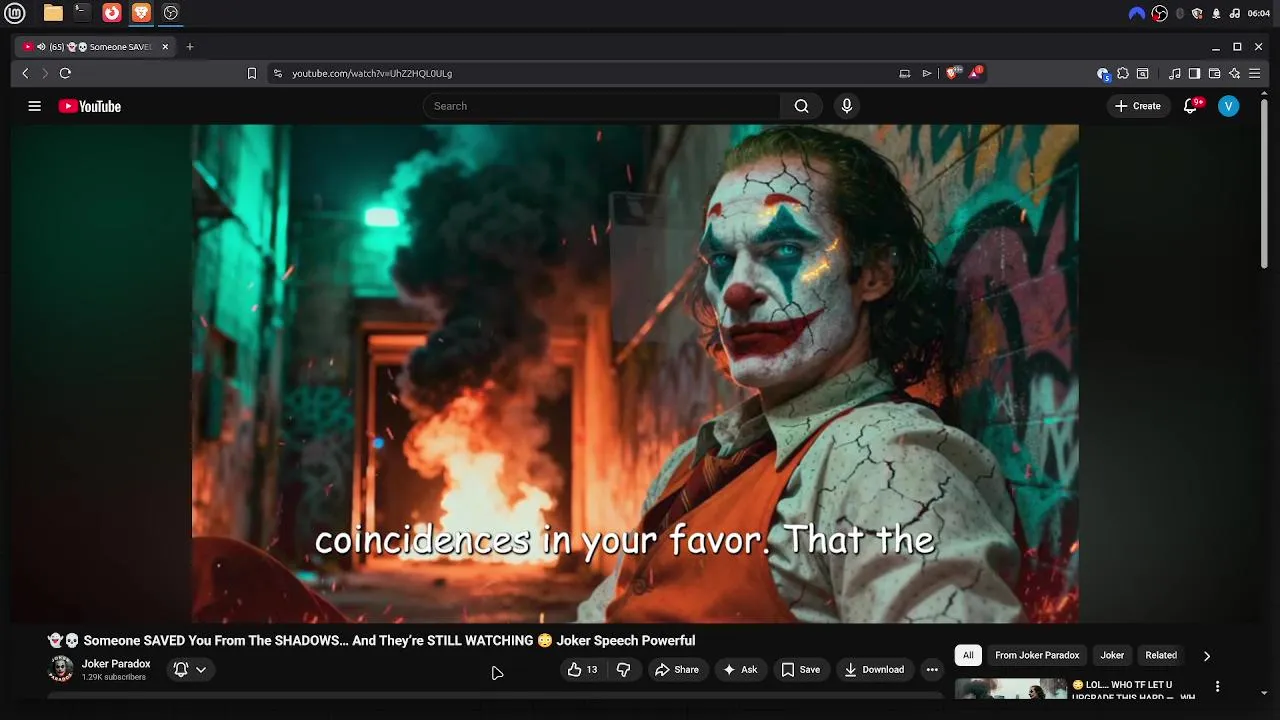Click the Create button
The image size is (1280, 720).
click(x=1138, y=106)
